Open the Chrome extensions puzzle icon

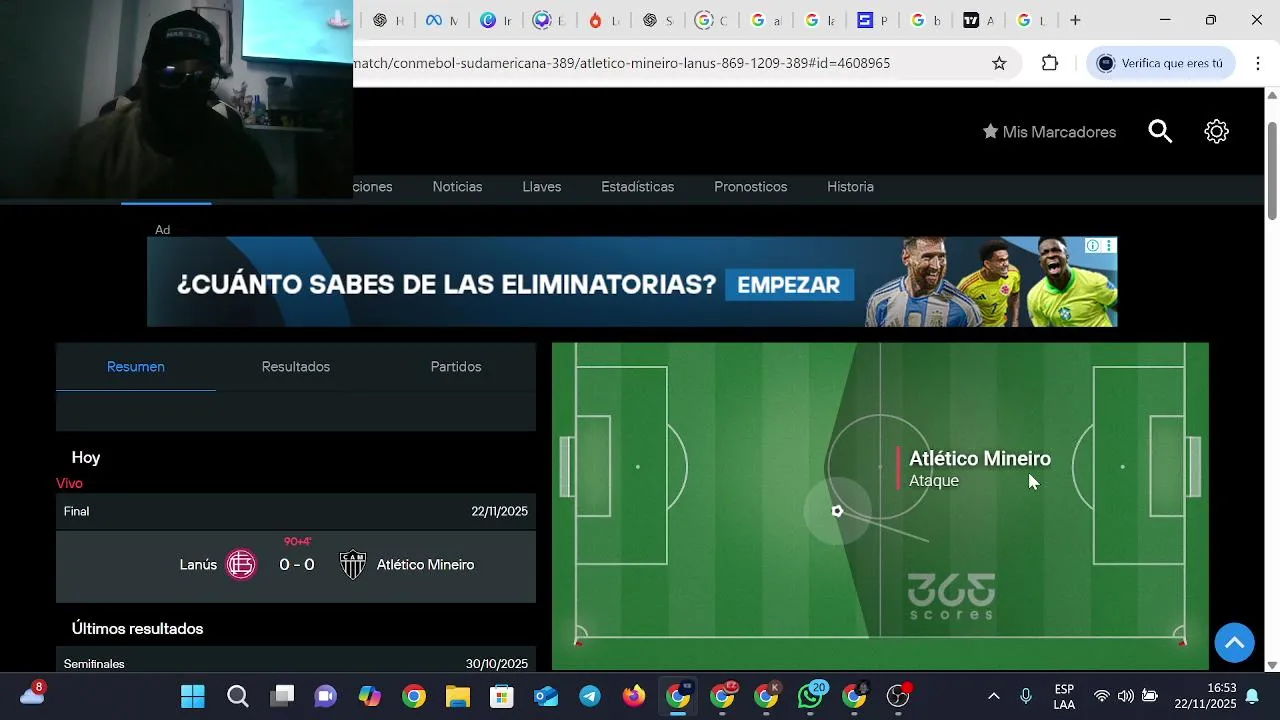click(x=1049, y=63)
